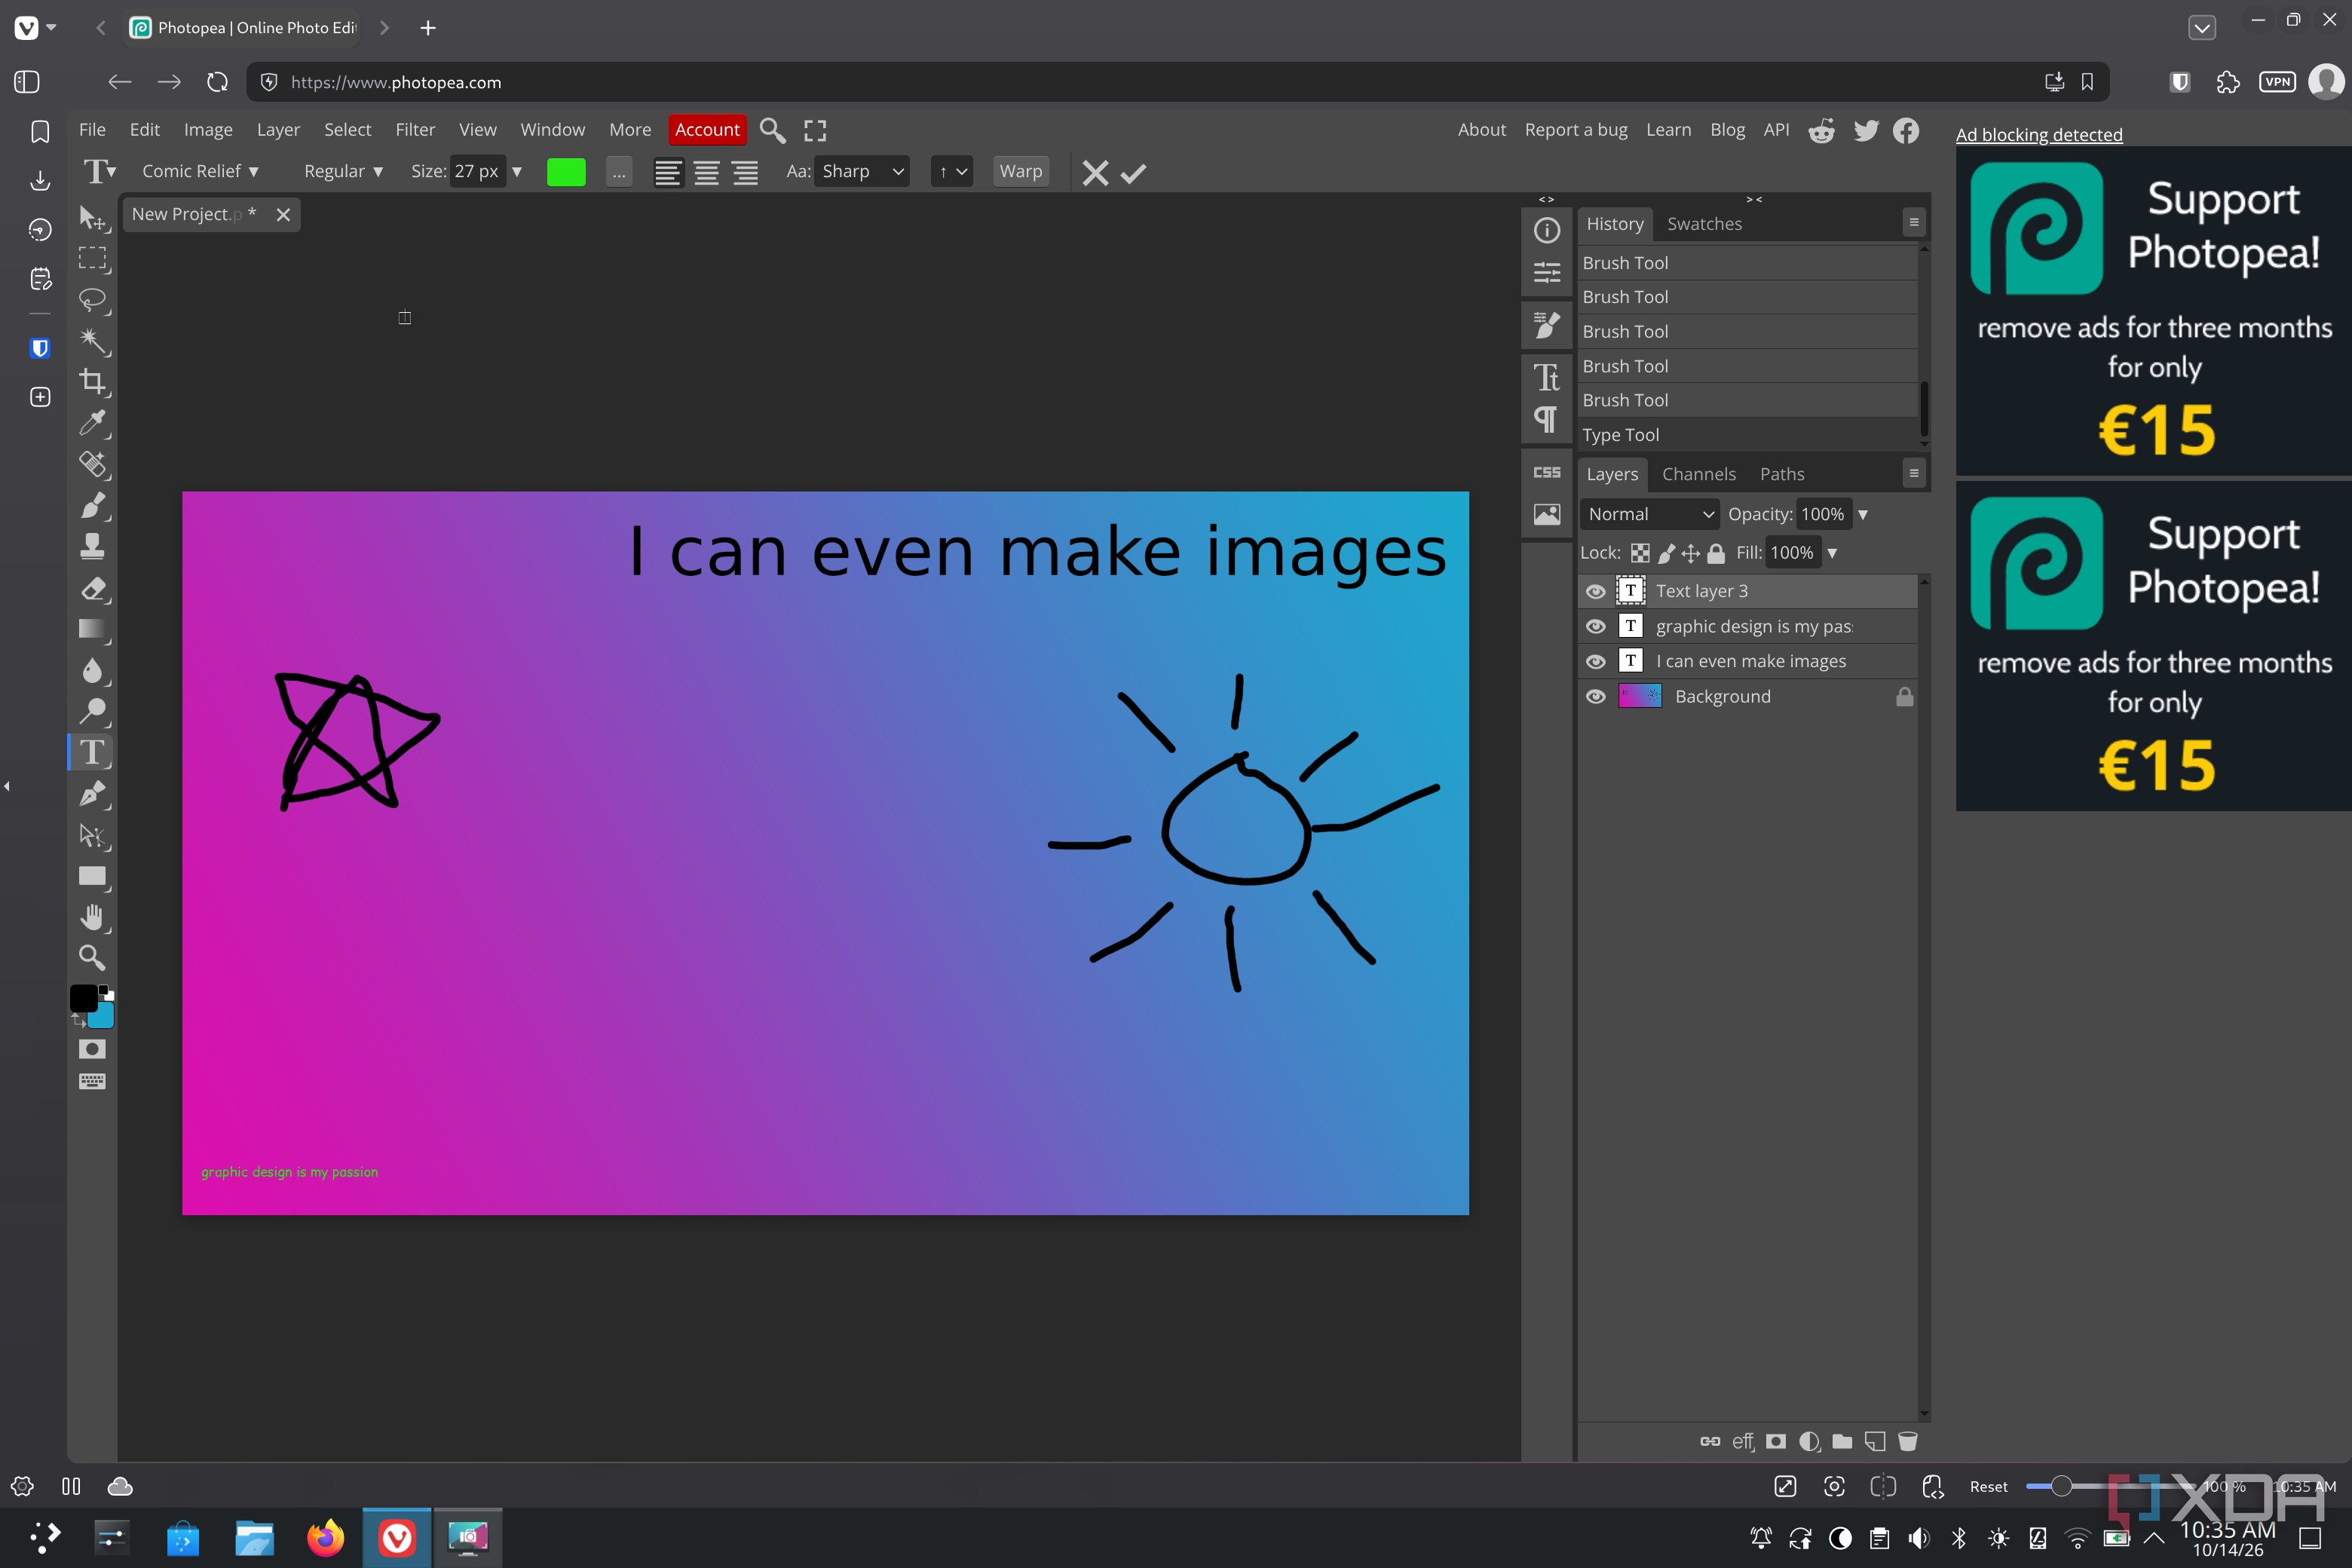
Task: Open the Normal blend mode dropdown
Action: point(1650,514)
